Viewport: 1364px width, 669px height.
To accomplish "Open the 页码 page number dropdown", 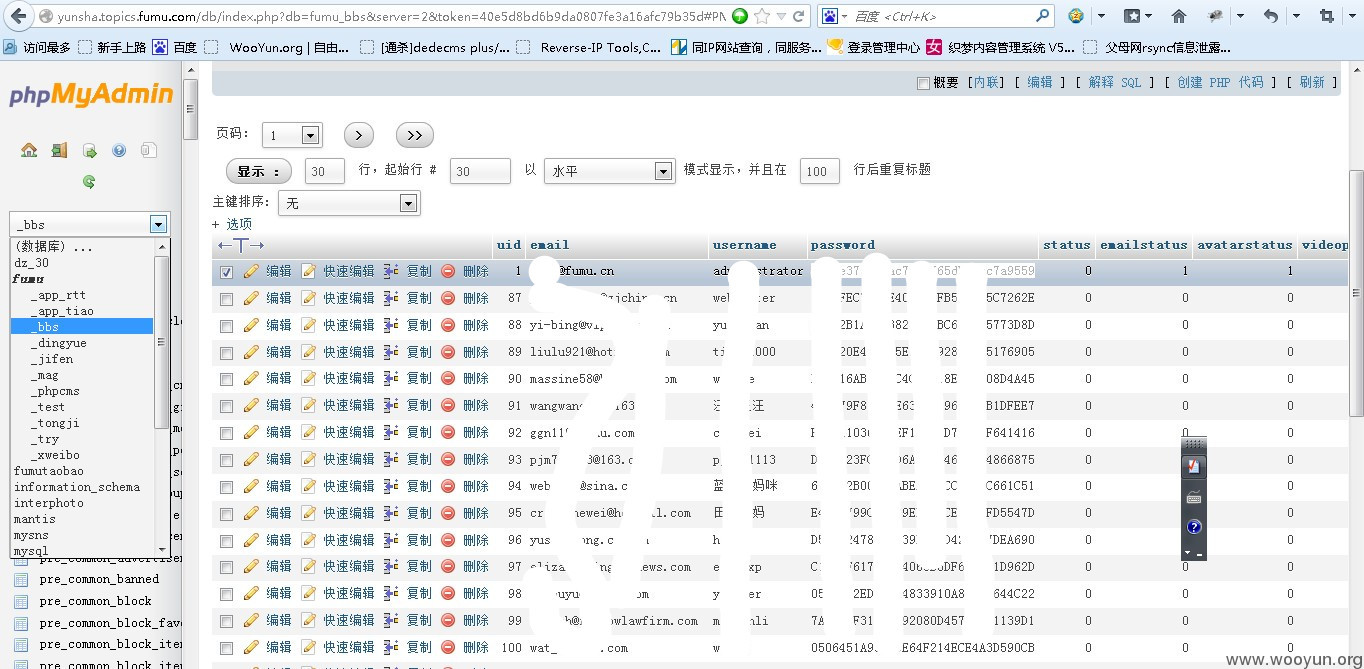I will point(292,135).
